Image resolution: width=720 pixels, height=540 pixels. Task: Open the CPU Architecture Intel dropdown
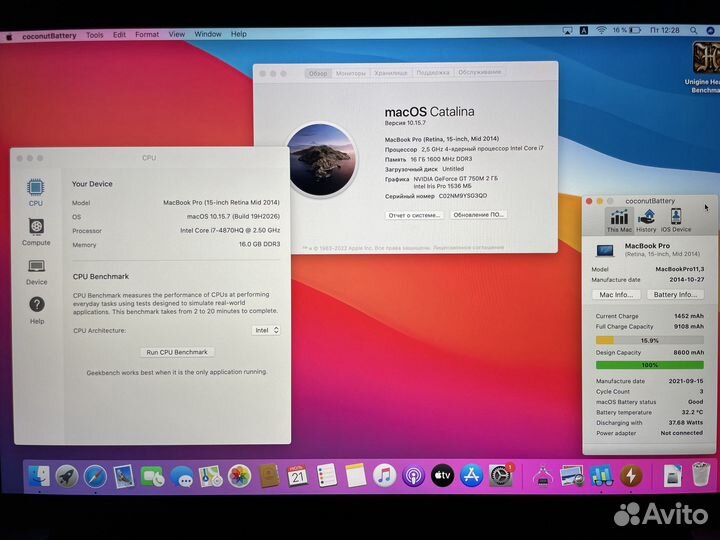pos(266,330)
